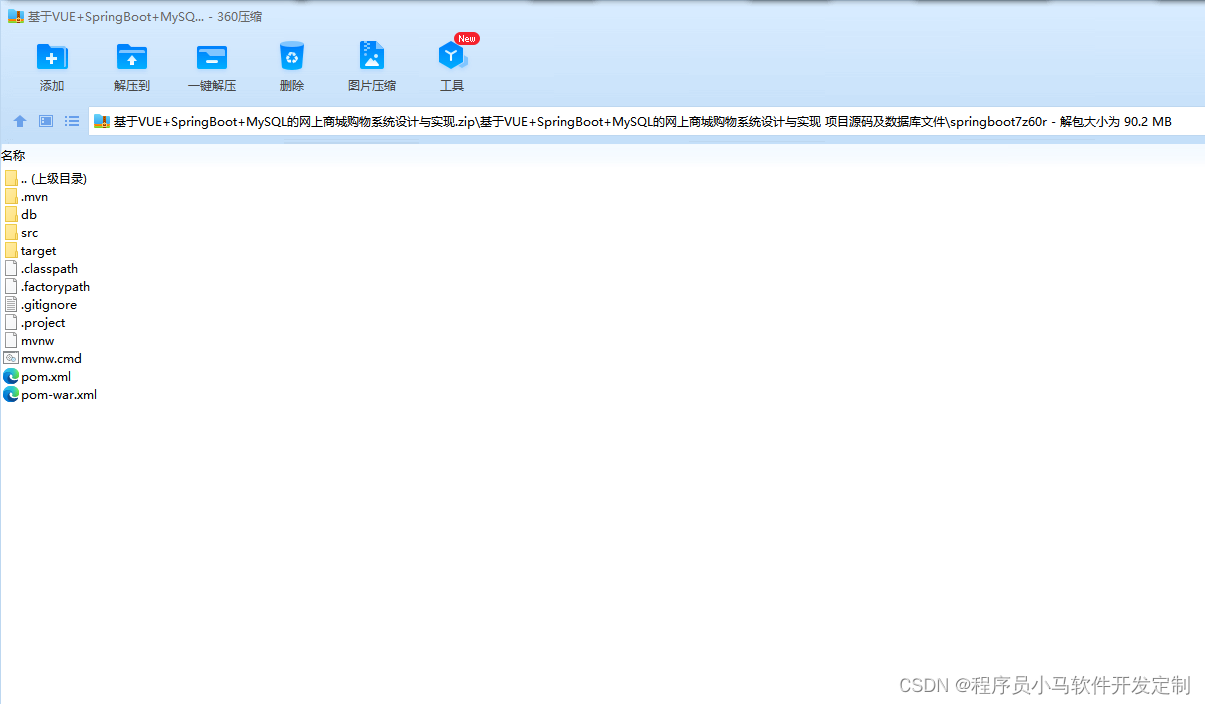
Task: Click the blue up-arrow navigation icon
Action: pos(19,121)
